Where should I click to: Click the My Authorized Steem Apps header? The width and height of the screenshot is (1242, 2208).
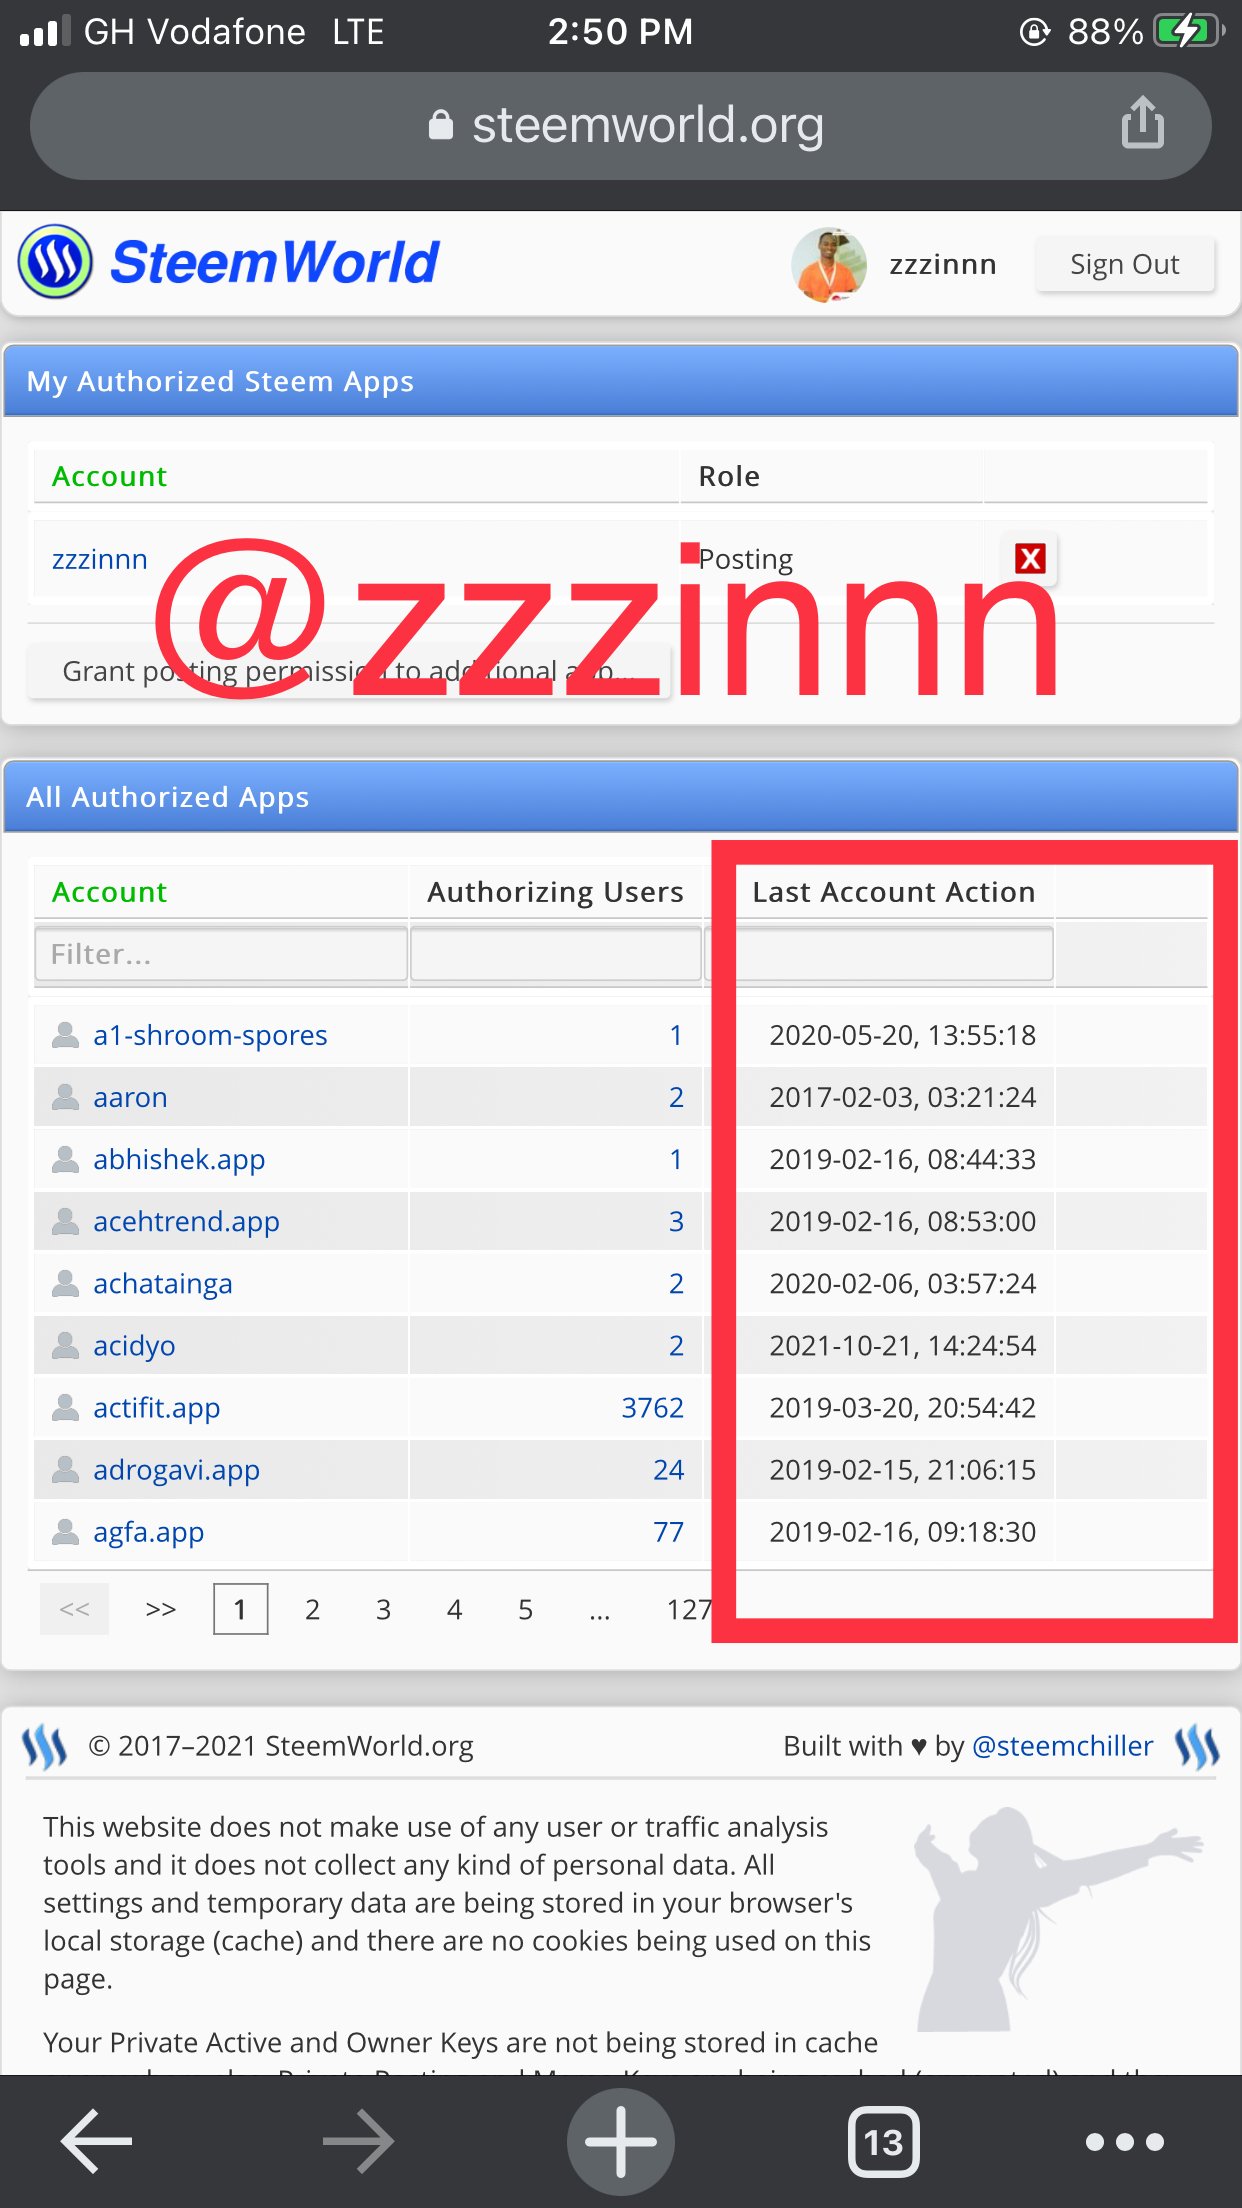[x=621, y=381]
